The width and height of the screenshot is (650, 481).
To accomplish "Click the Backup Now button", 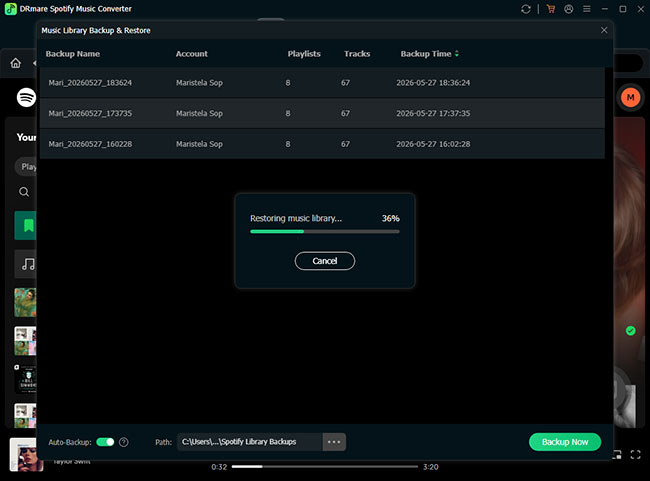I will (565, 442).
